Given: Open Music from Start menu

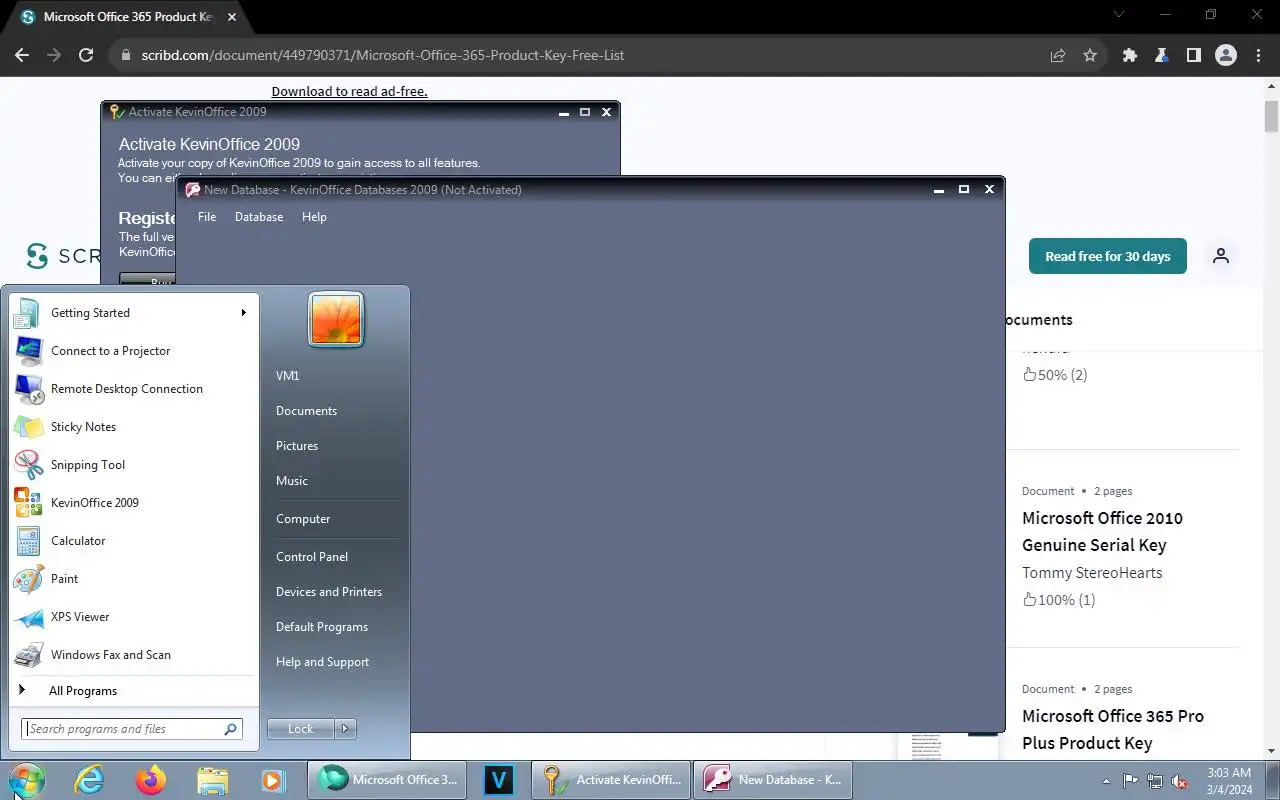Looking at the screenshot, I should point(292,481).
